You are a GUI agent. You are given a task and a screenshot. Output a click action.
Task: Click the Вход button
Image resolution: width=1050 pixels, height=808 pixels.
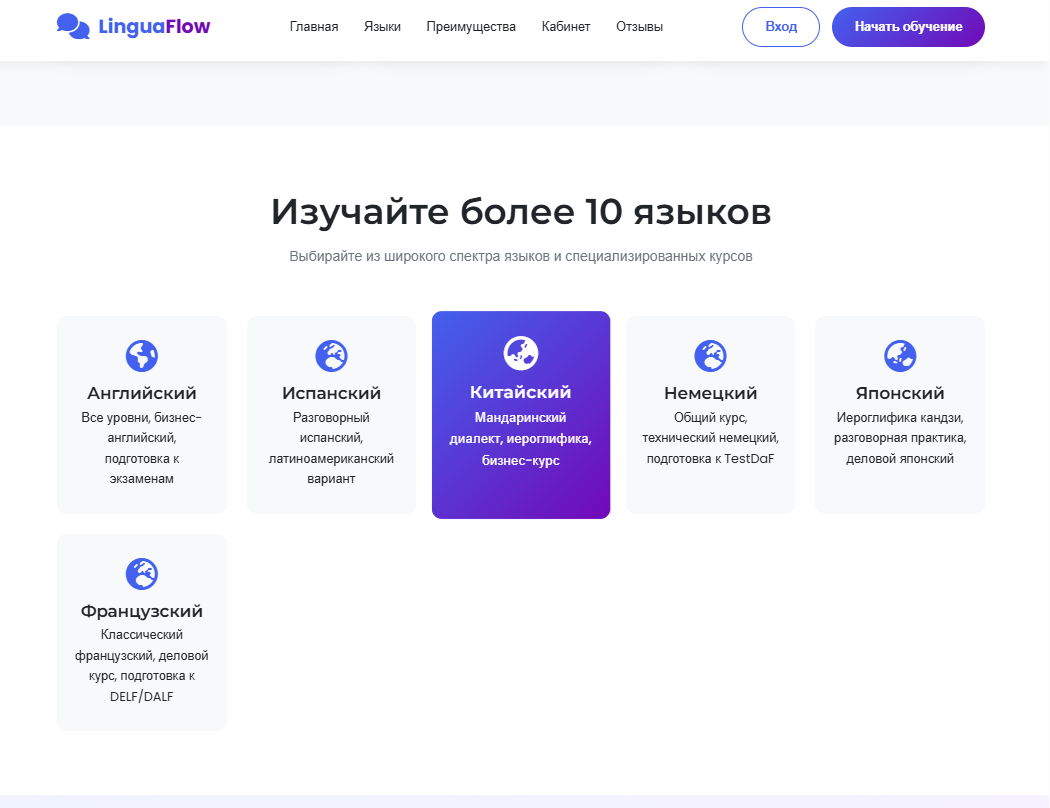coord(781,27)
